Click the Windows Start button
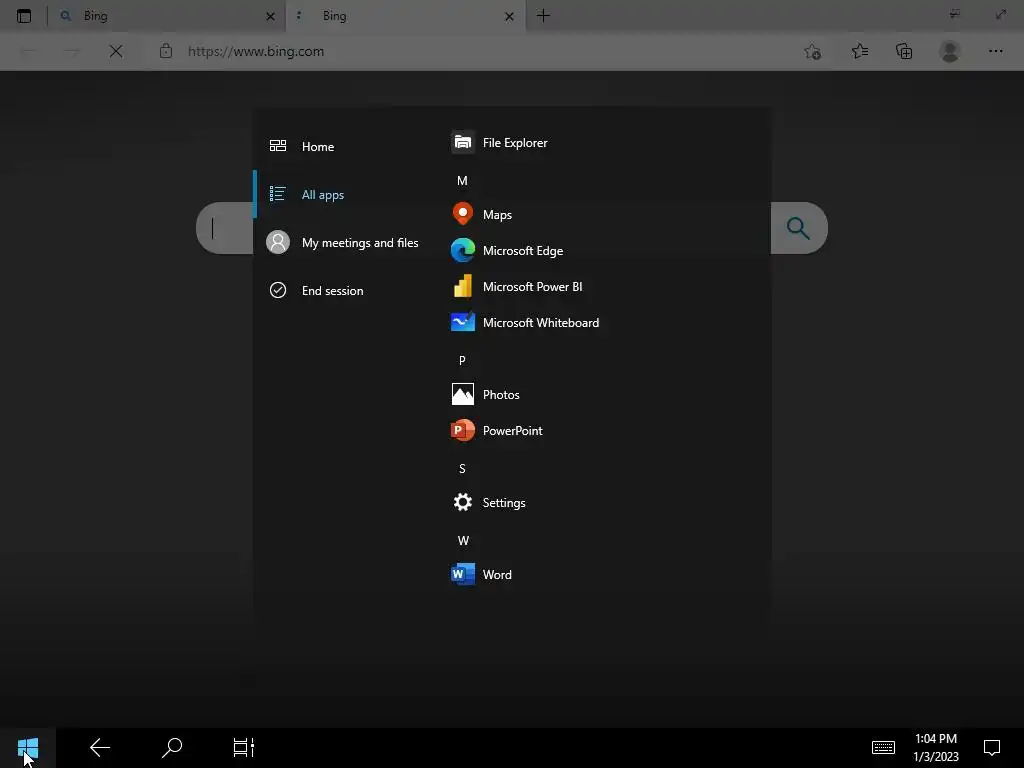This screenshot has width=1024, height=768. point(28,748)
